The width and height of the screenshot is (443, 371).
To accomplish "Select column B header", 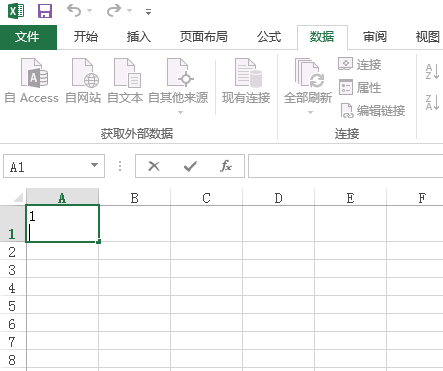I will point(135,198).
